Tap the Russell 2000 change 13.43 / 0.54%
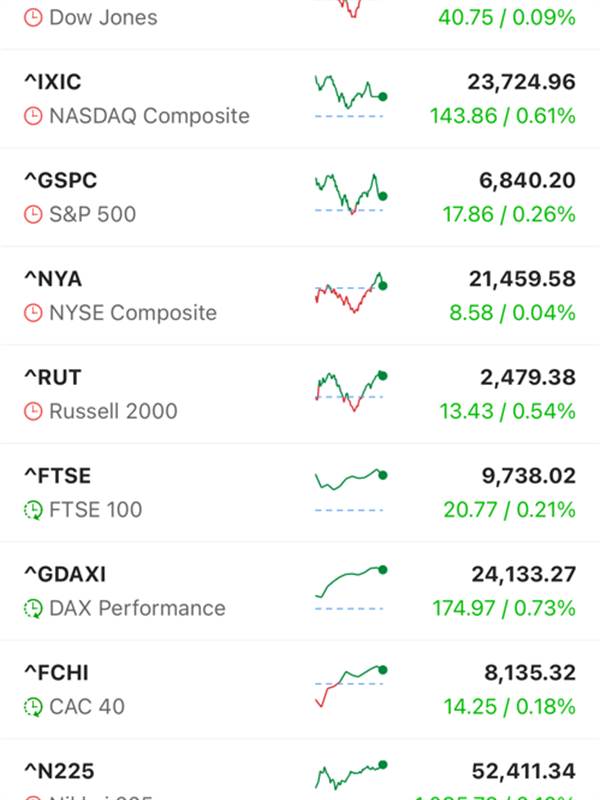This screenshot has height=800, width=600. 507,411
